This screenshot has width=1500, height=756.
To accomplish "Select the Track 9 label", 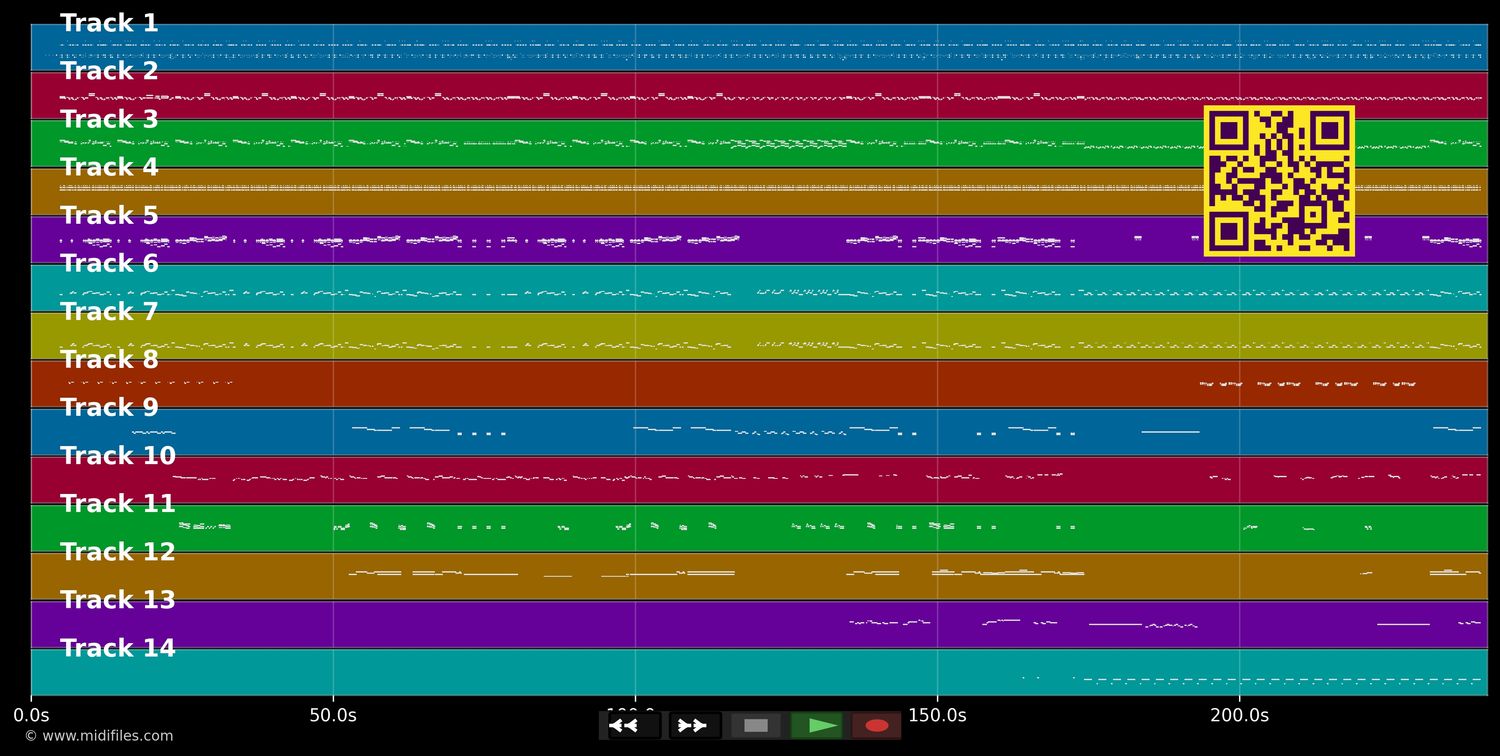I will click(109, 407).
